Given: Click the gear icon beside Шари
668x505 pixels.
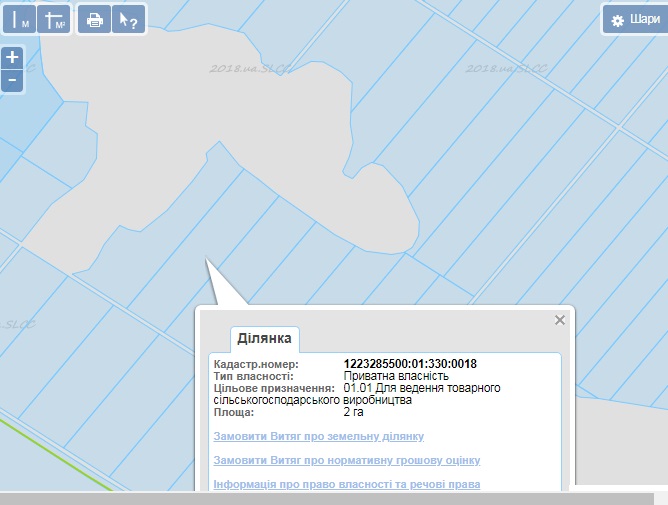Looking at the screenshot, I should (617, 20).
